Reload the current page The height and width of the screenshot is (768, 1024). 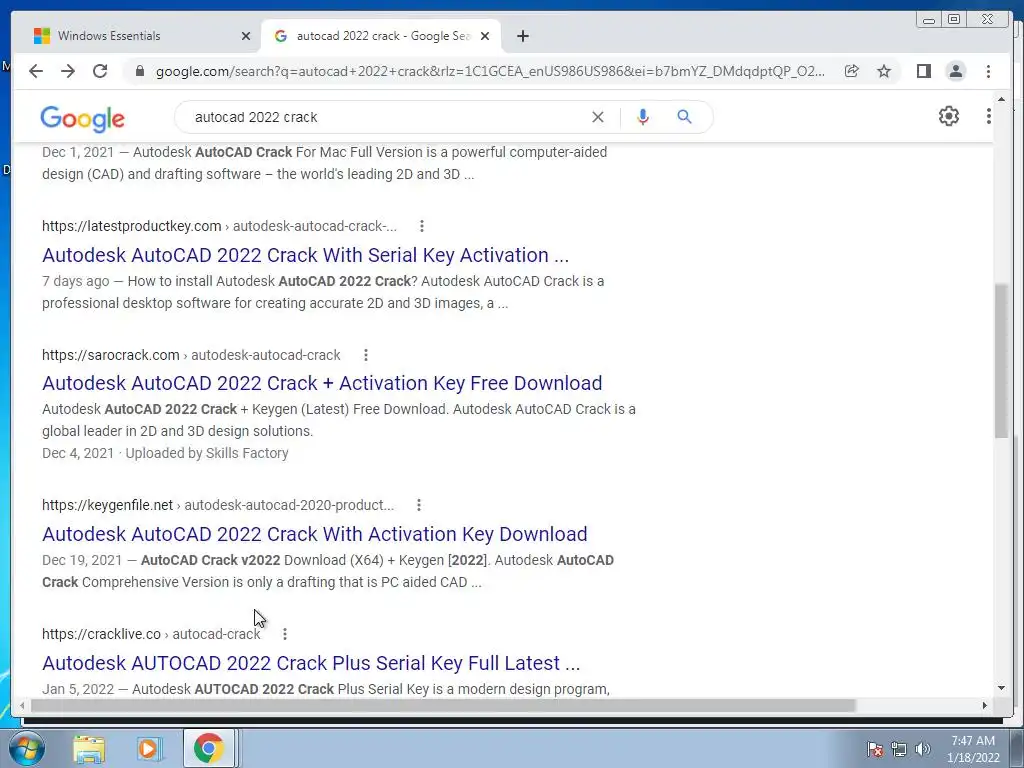(100, 71)
